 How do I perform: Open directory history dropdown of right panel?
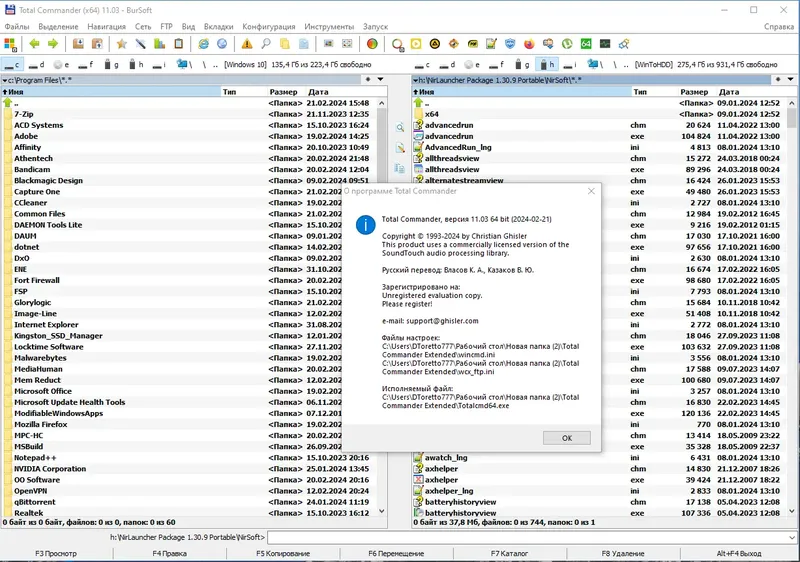(790, 80)
